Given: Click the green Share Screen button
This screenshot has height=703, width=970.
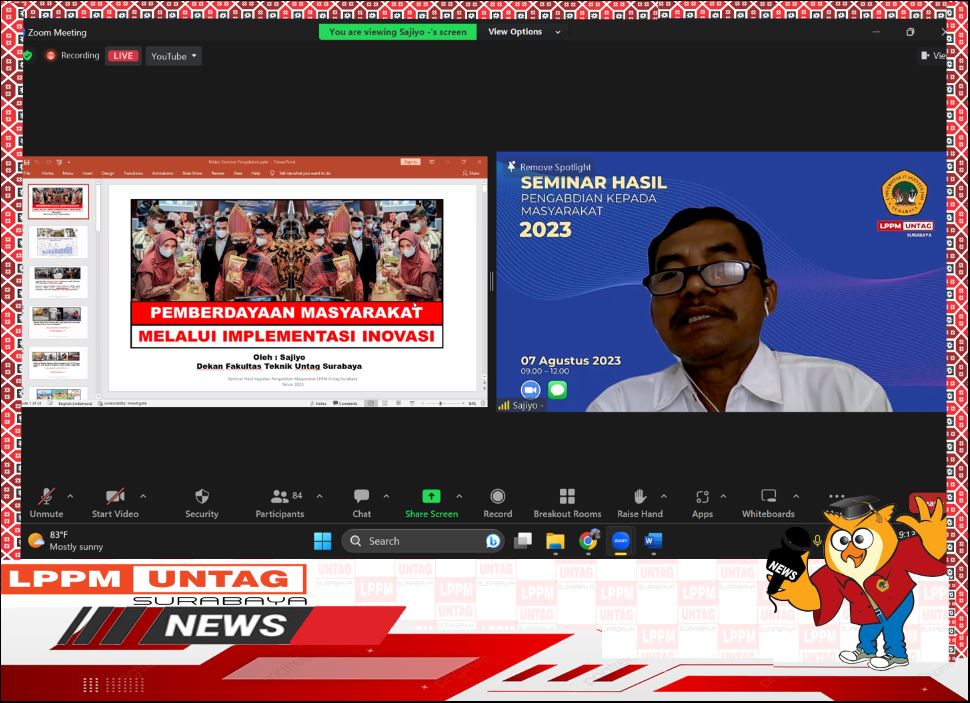Looking at the screenshot, I should click(431, 503).
